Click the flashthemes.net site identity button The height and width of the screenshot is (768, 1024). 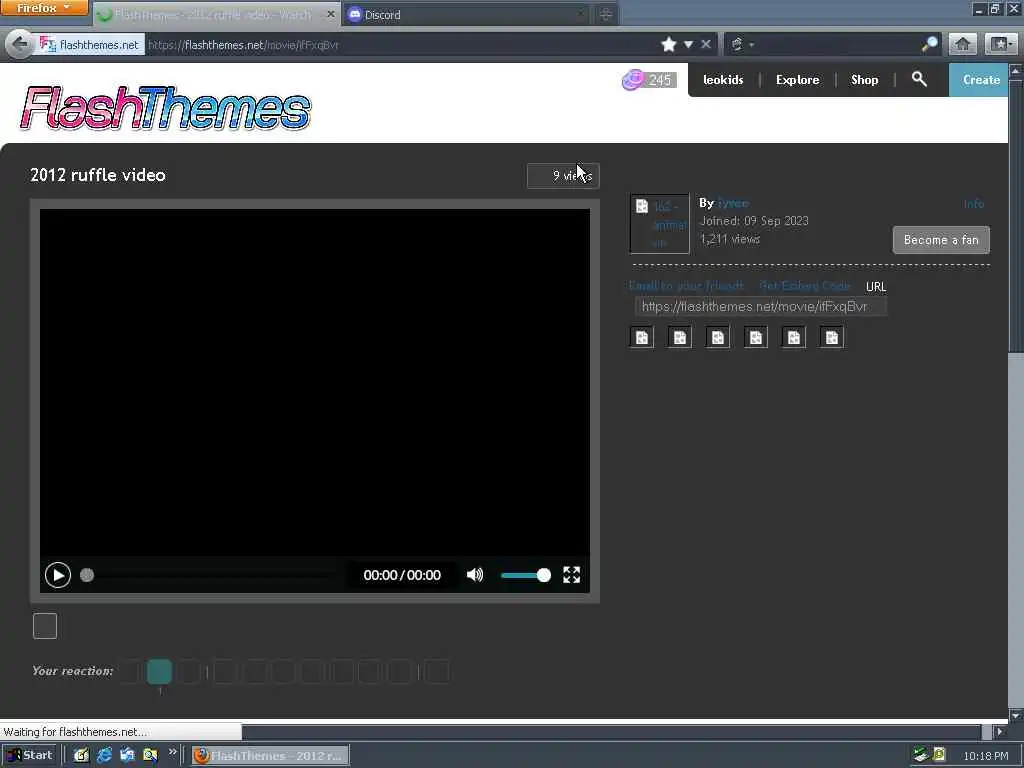point(89,44)
